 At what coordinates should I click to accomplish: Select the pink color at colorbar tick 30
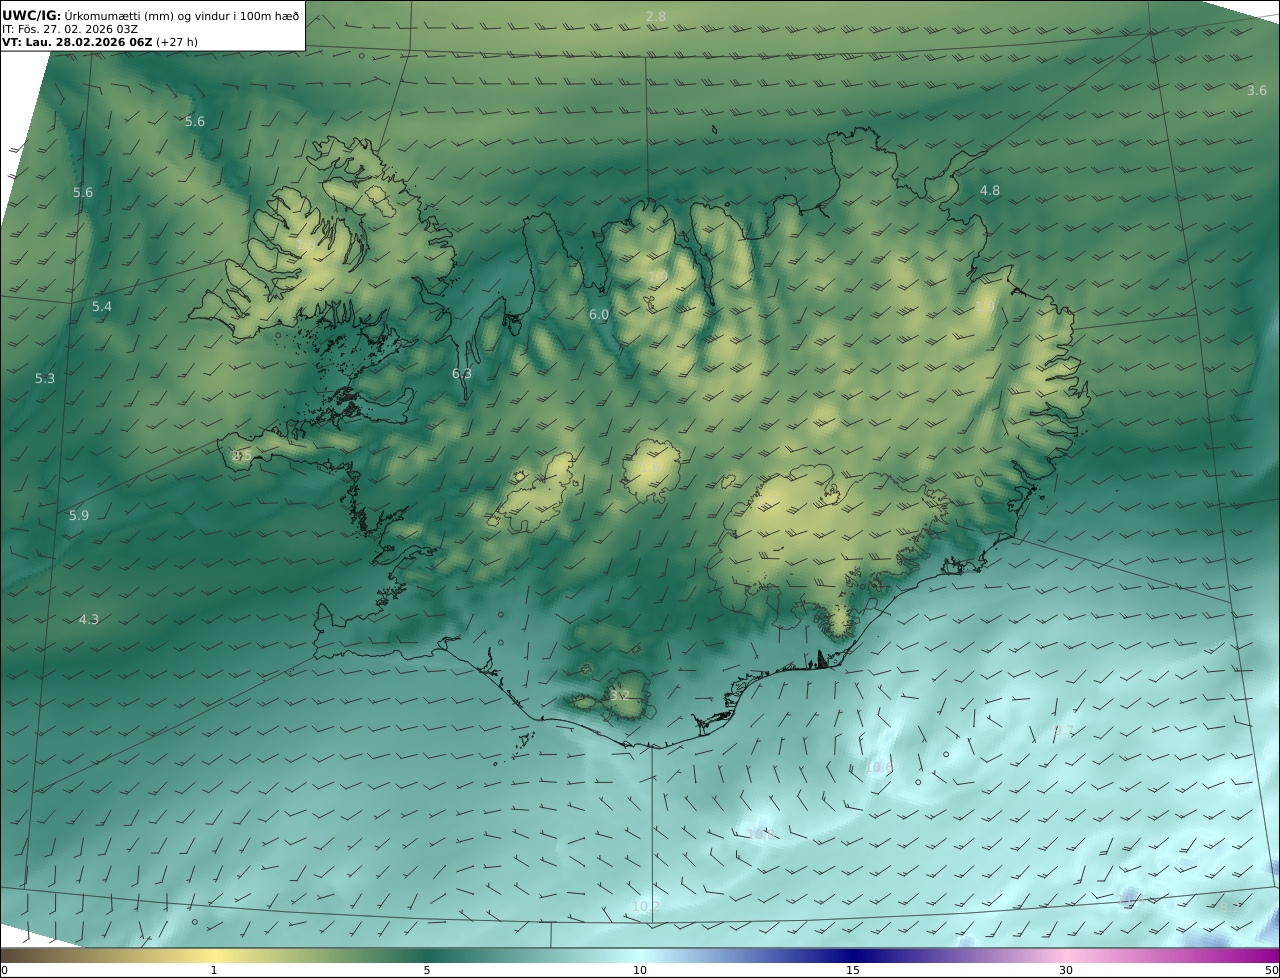[x=1066, y=956]
